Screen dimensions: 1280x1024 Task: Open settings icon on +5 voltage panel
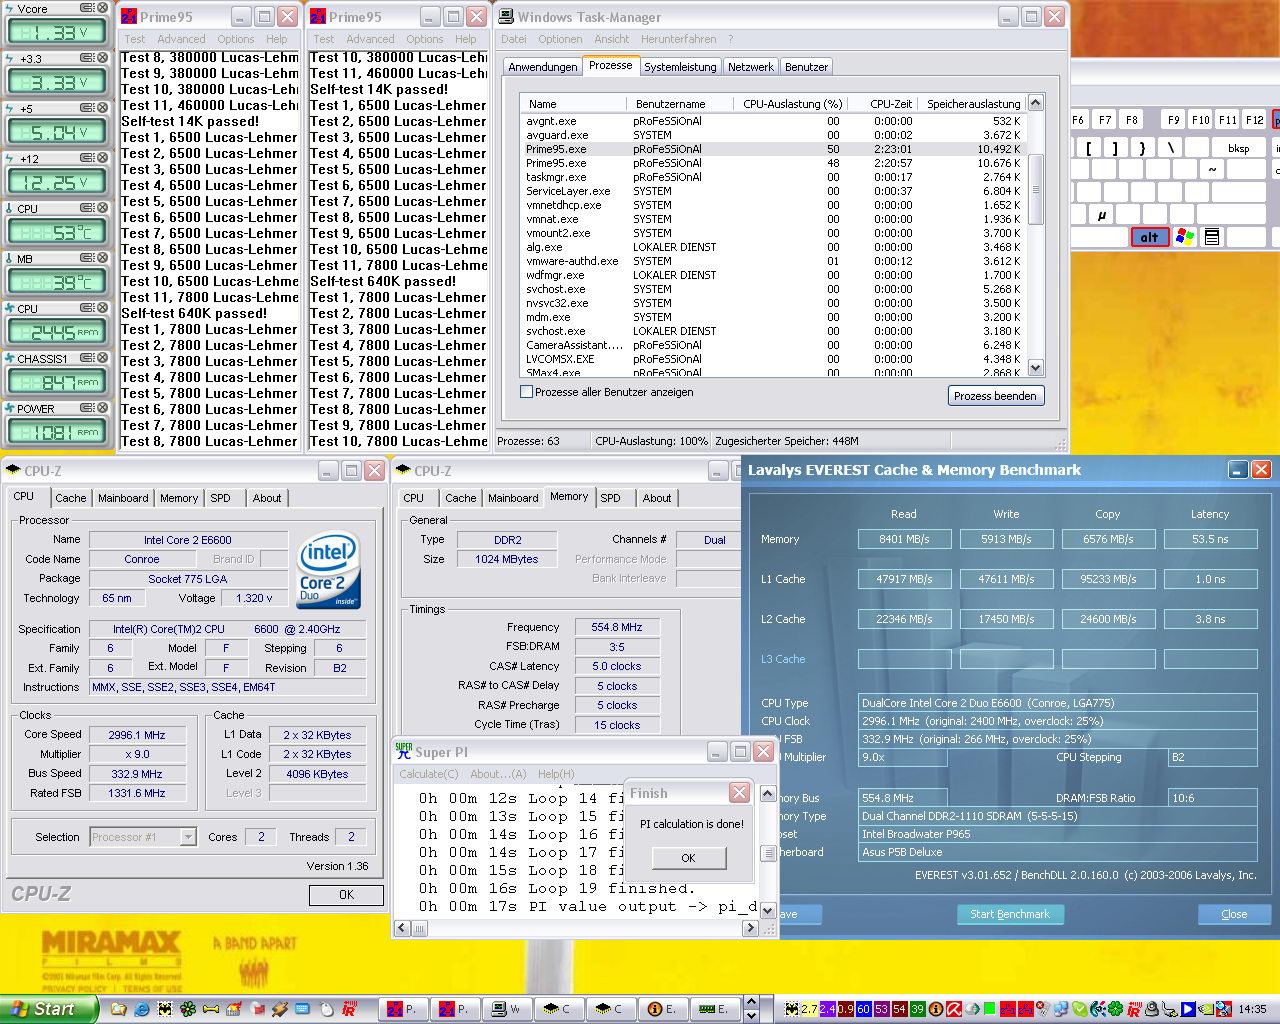point(87,108)
